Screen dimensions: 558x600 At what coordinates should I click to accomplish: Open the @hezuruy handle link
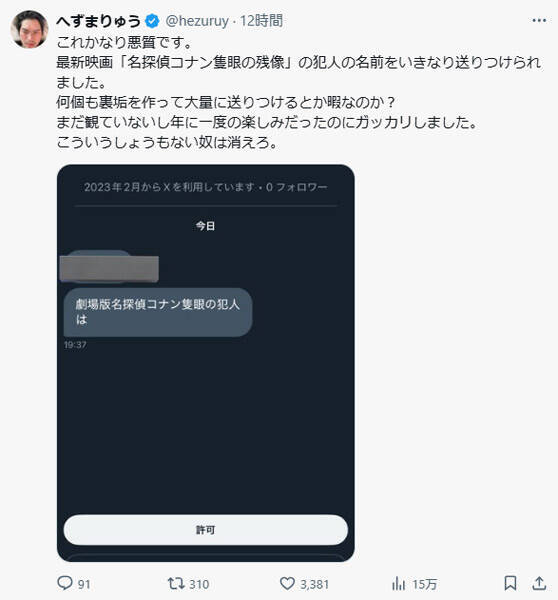pos(197,21)
